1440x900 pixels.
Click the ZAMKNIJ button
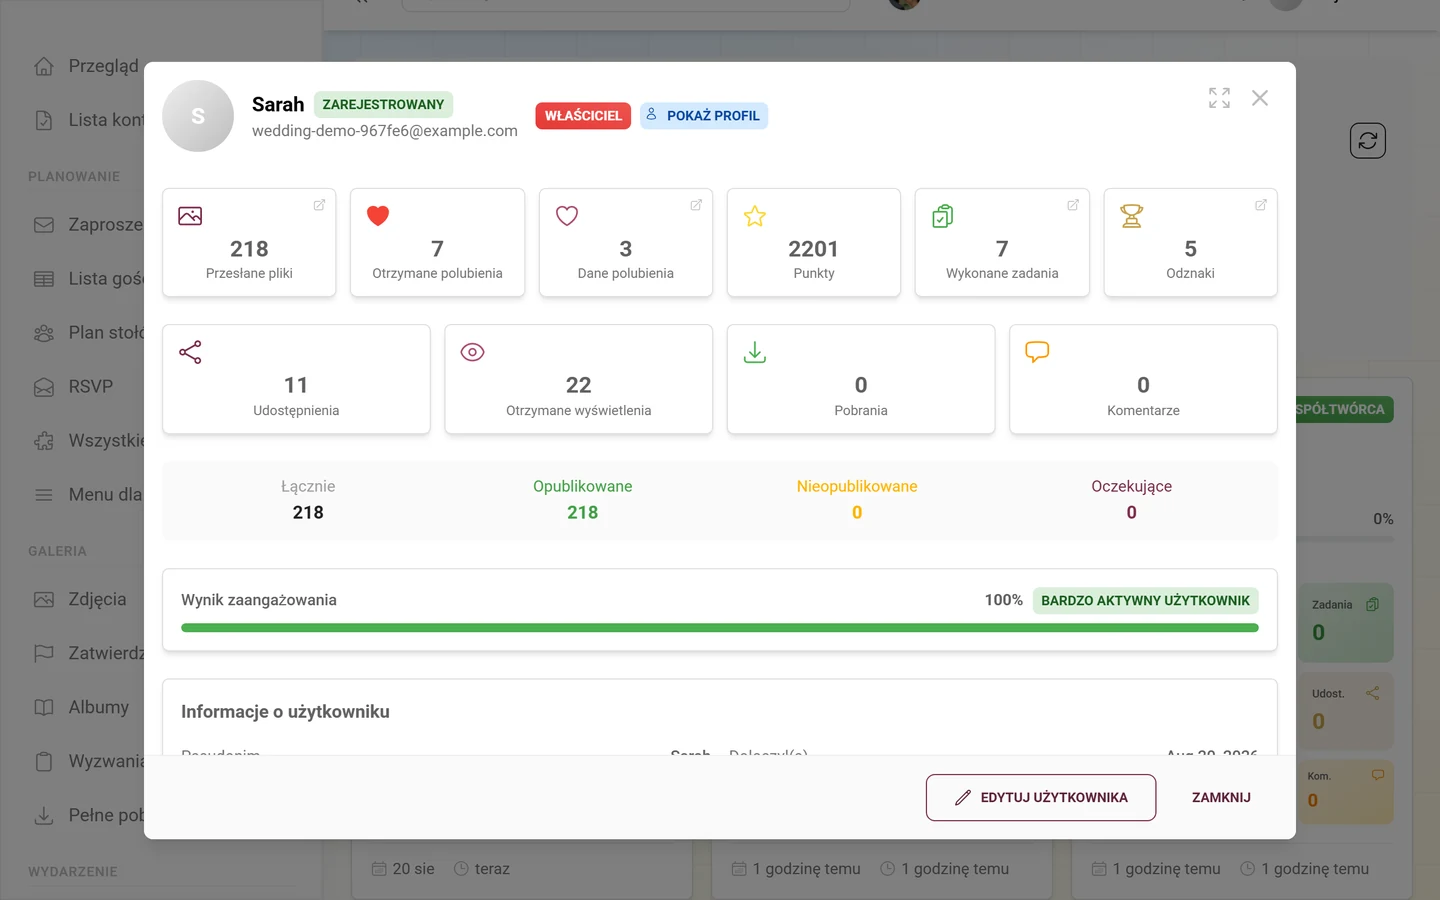(1221, 798)
